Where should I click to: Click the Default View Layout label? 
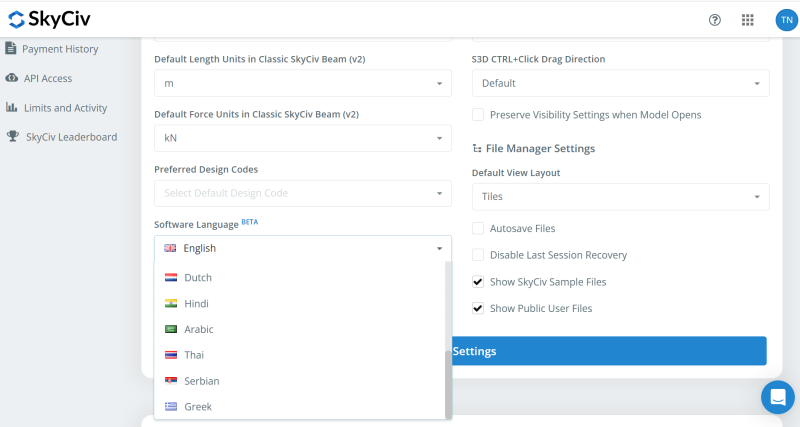tap(516, 173)
